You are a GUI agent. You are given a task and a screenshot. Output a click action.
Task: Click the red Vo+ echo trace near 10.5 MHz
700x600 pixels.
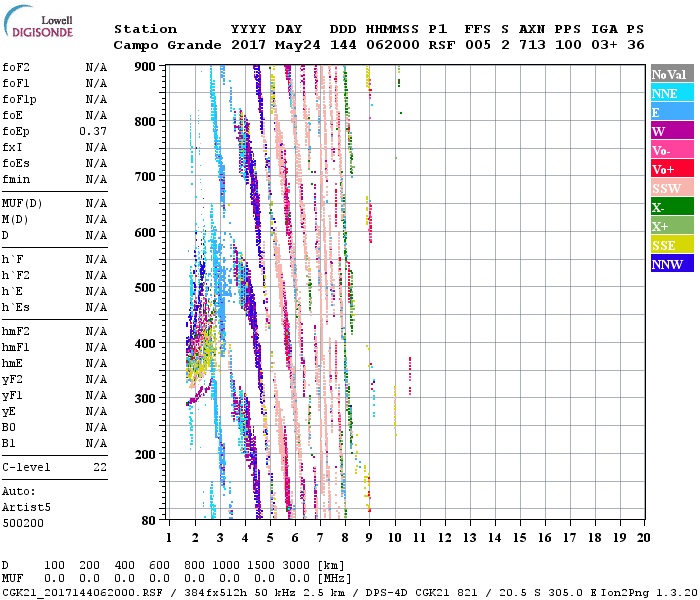pos(410,376)
